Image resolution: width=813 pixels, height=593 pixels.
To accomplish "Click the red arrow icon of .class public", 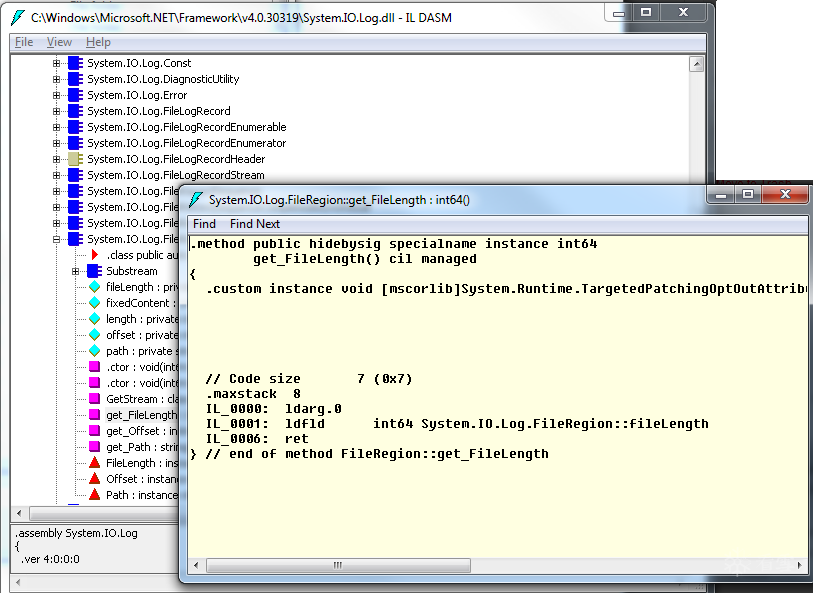I will (x=94, y=255).
